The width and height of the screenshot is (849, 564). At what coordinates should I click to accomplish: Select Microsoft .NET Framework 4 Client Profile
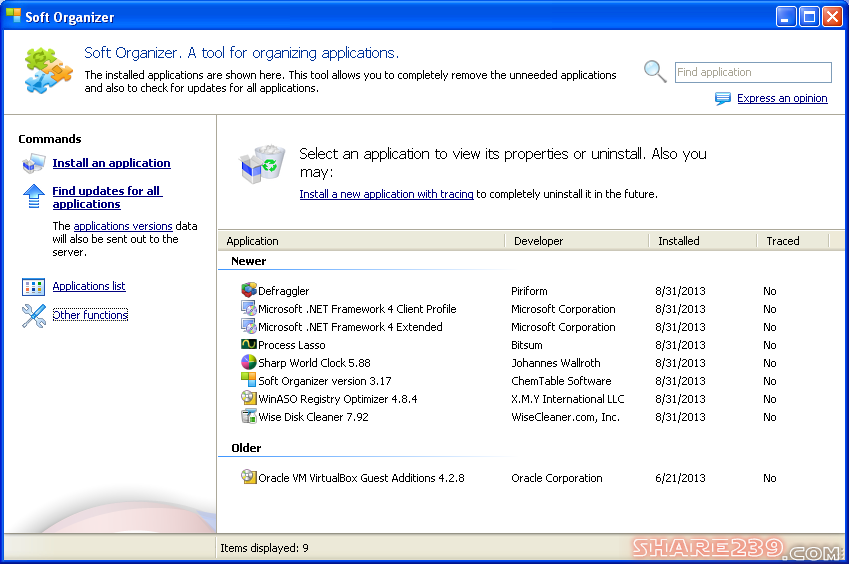(x=357, y=309)
